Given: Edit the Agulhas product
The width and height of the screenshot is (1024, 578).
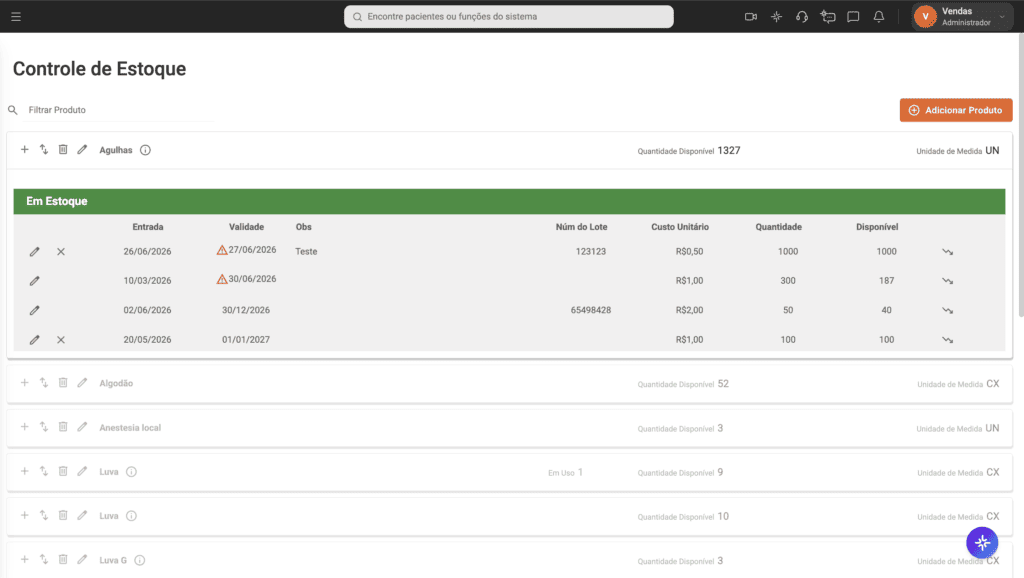Looking at the screenshot, I should coord(82,150).
